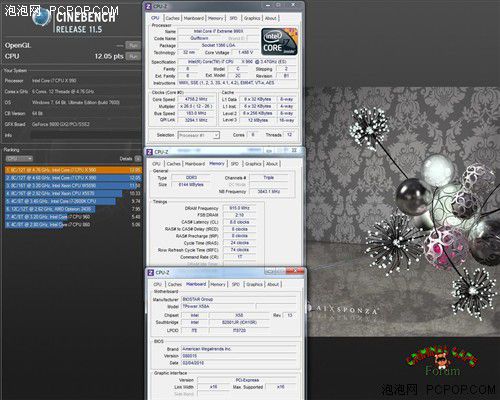
Task: Open the Processor #1 selection dropdown
Action: (x=199, y=135)
